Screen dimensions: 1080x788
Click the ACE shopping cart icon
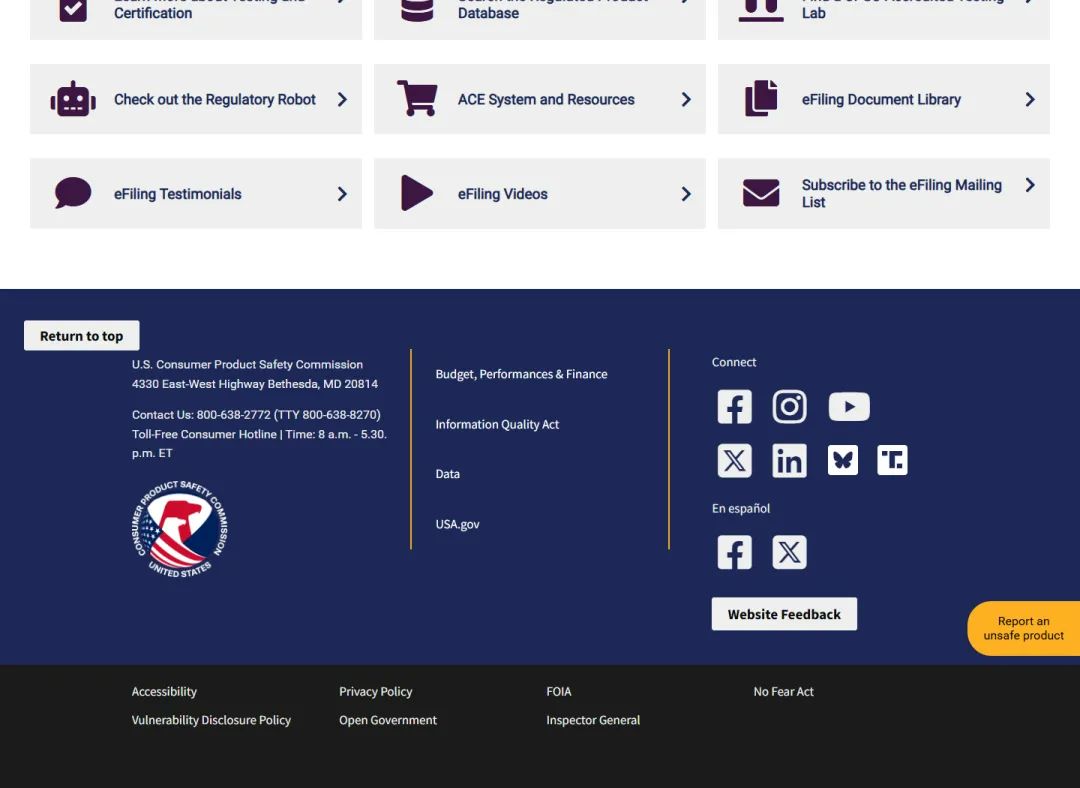(417, 98)
